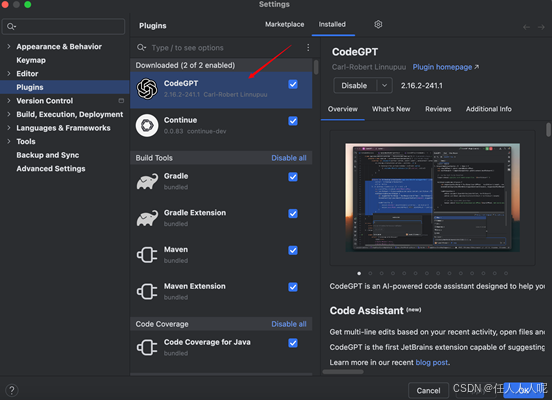Click the Continue plugin logo icon
The image size is (552, 400).
click(147, 125)
